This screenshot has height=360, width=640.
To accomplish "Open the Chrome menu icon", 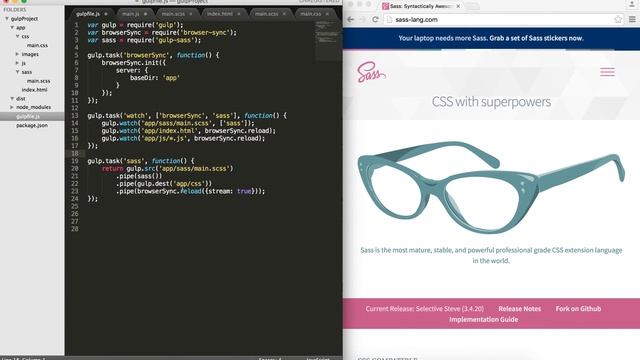I will pos(632,19).
